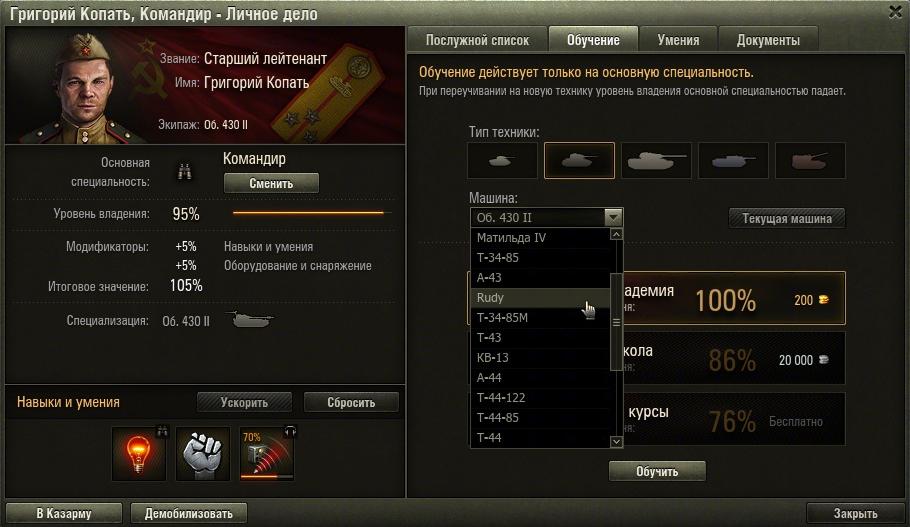Toggle the Машина dropdown arrow
910x527 pixels.
[613, 218]
